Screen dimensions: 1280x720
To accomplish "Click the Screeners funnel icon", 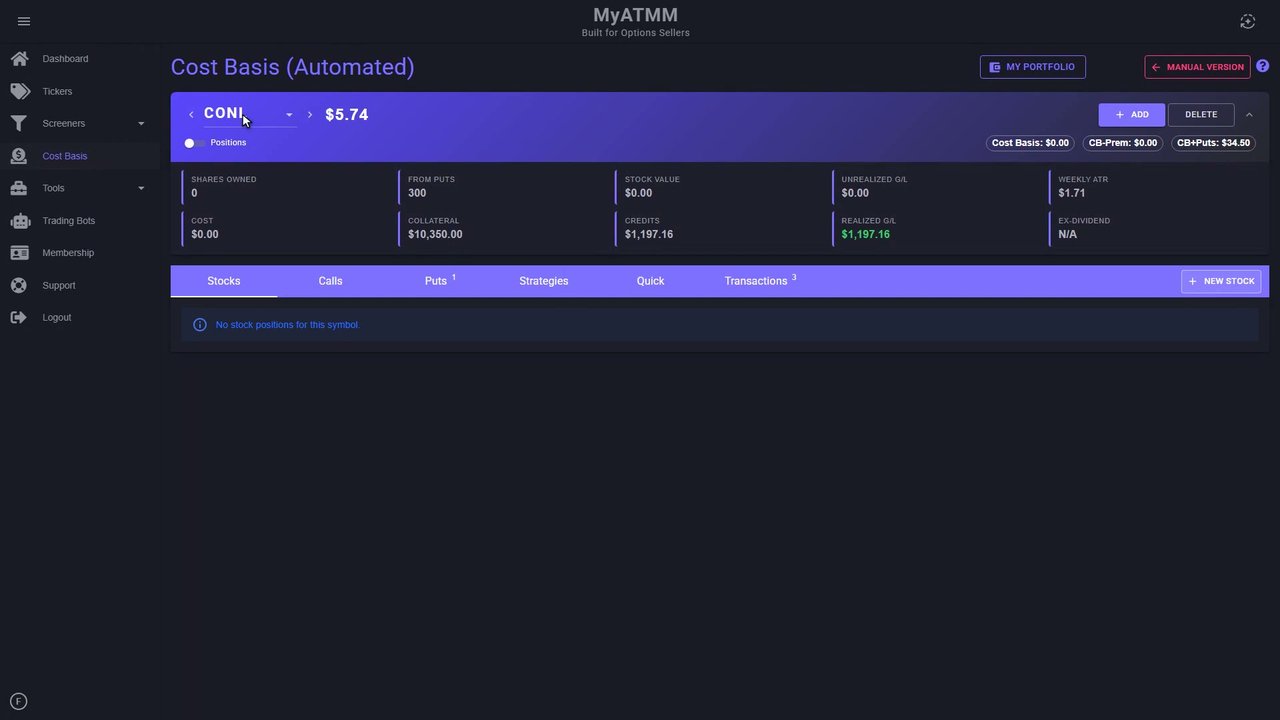I will [19, 124].
